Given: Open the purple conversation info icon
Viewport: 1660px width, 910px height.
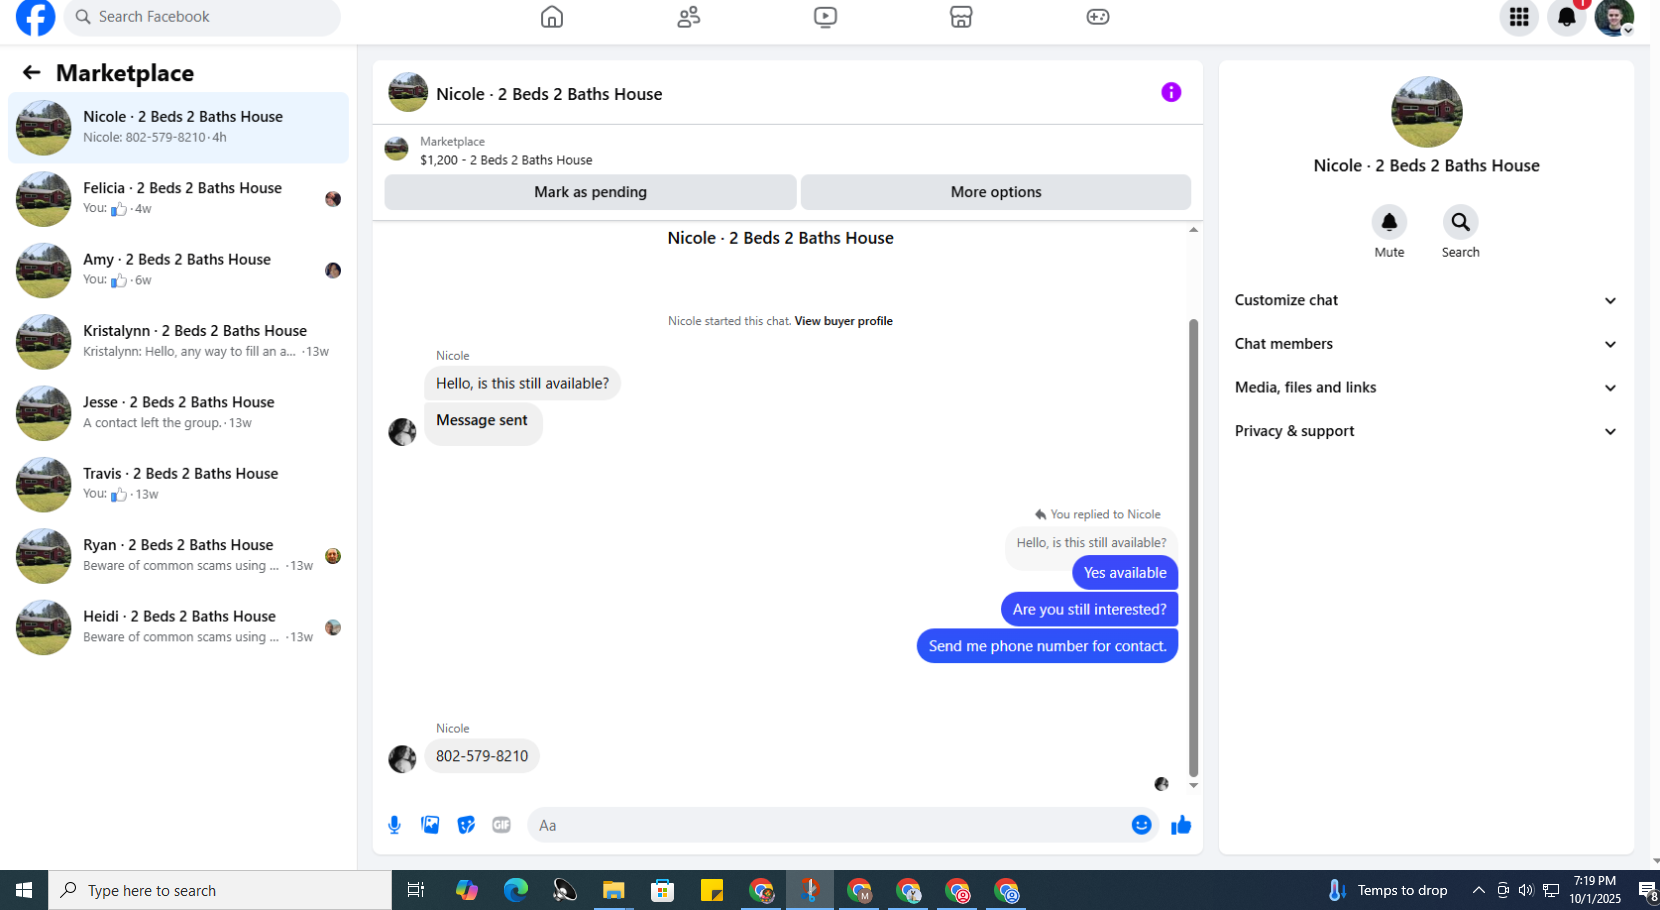Looking at the screenshot, I should tap(1171, 92).
